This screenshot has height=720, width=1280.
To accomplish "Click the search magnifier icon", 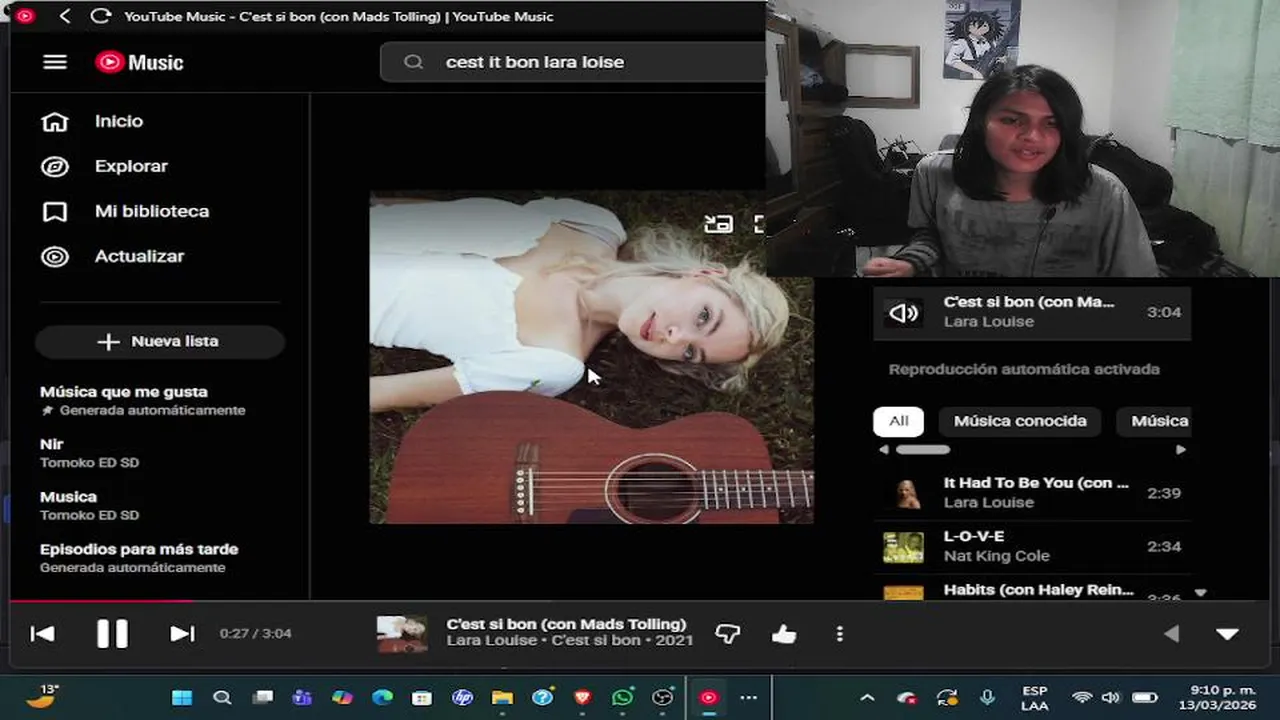I will click(x=413, y=62).
